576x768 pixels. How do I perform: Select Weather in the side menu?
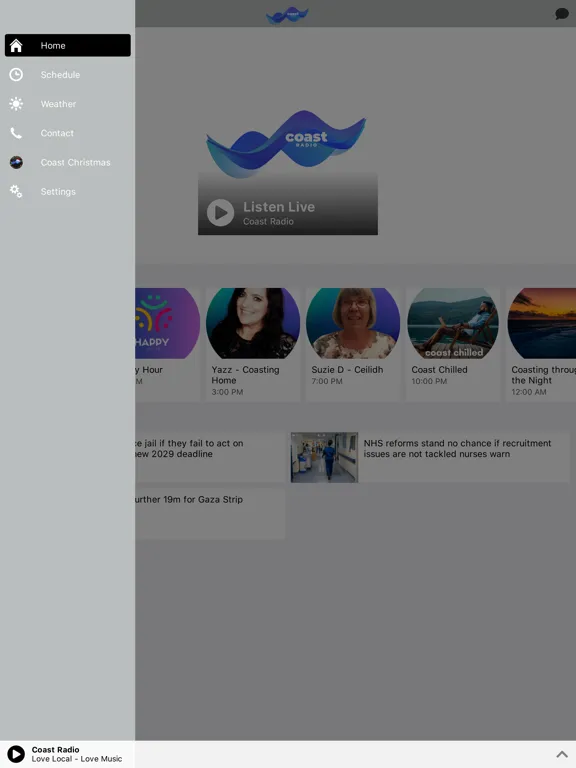pyautogui.click(x=68, y=104)
